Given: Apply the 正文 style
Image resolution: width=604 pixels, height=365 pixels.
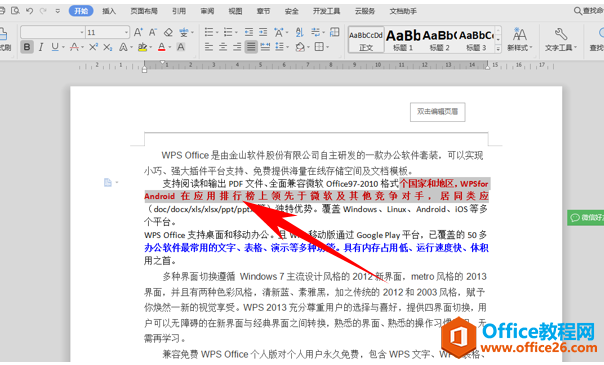Looking at the screenshot, I should click(366, 40).
